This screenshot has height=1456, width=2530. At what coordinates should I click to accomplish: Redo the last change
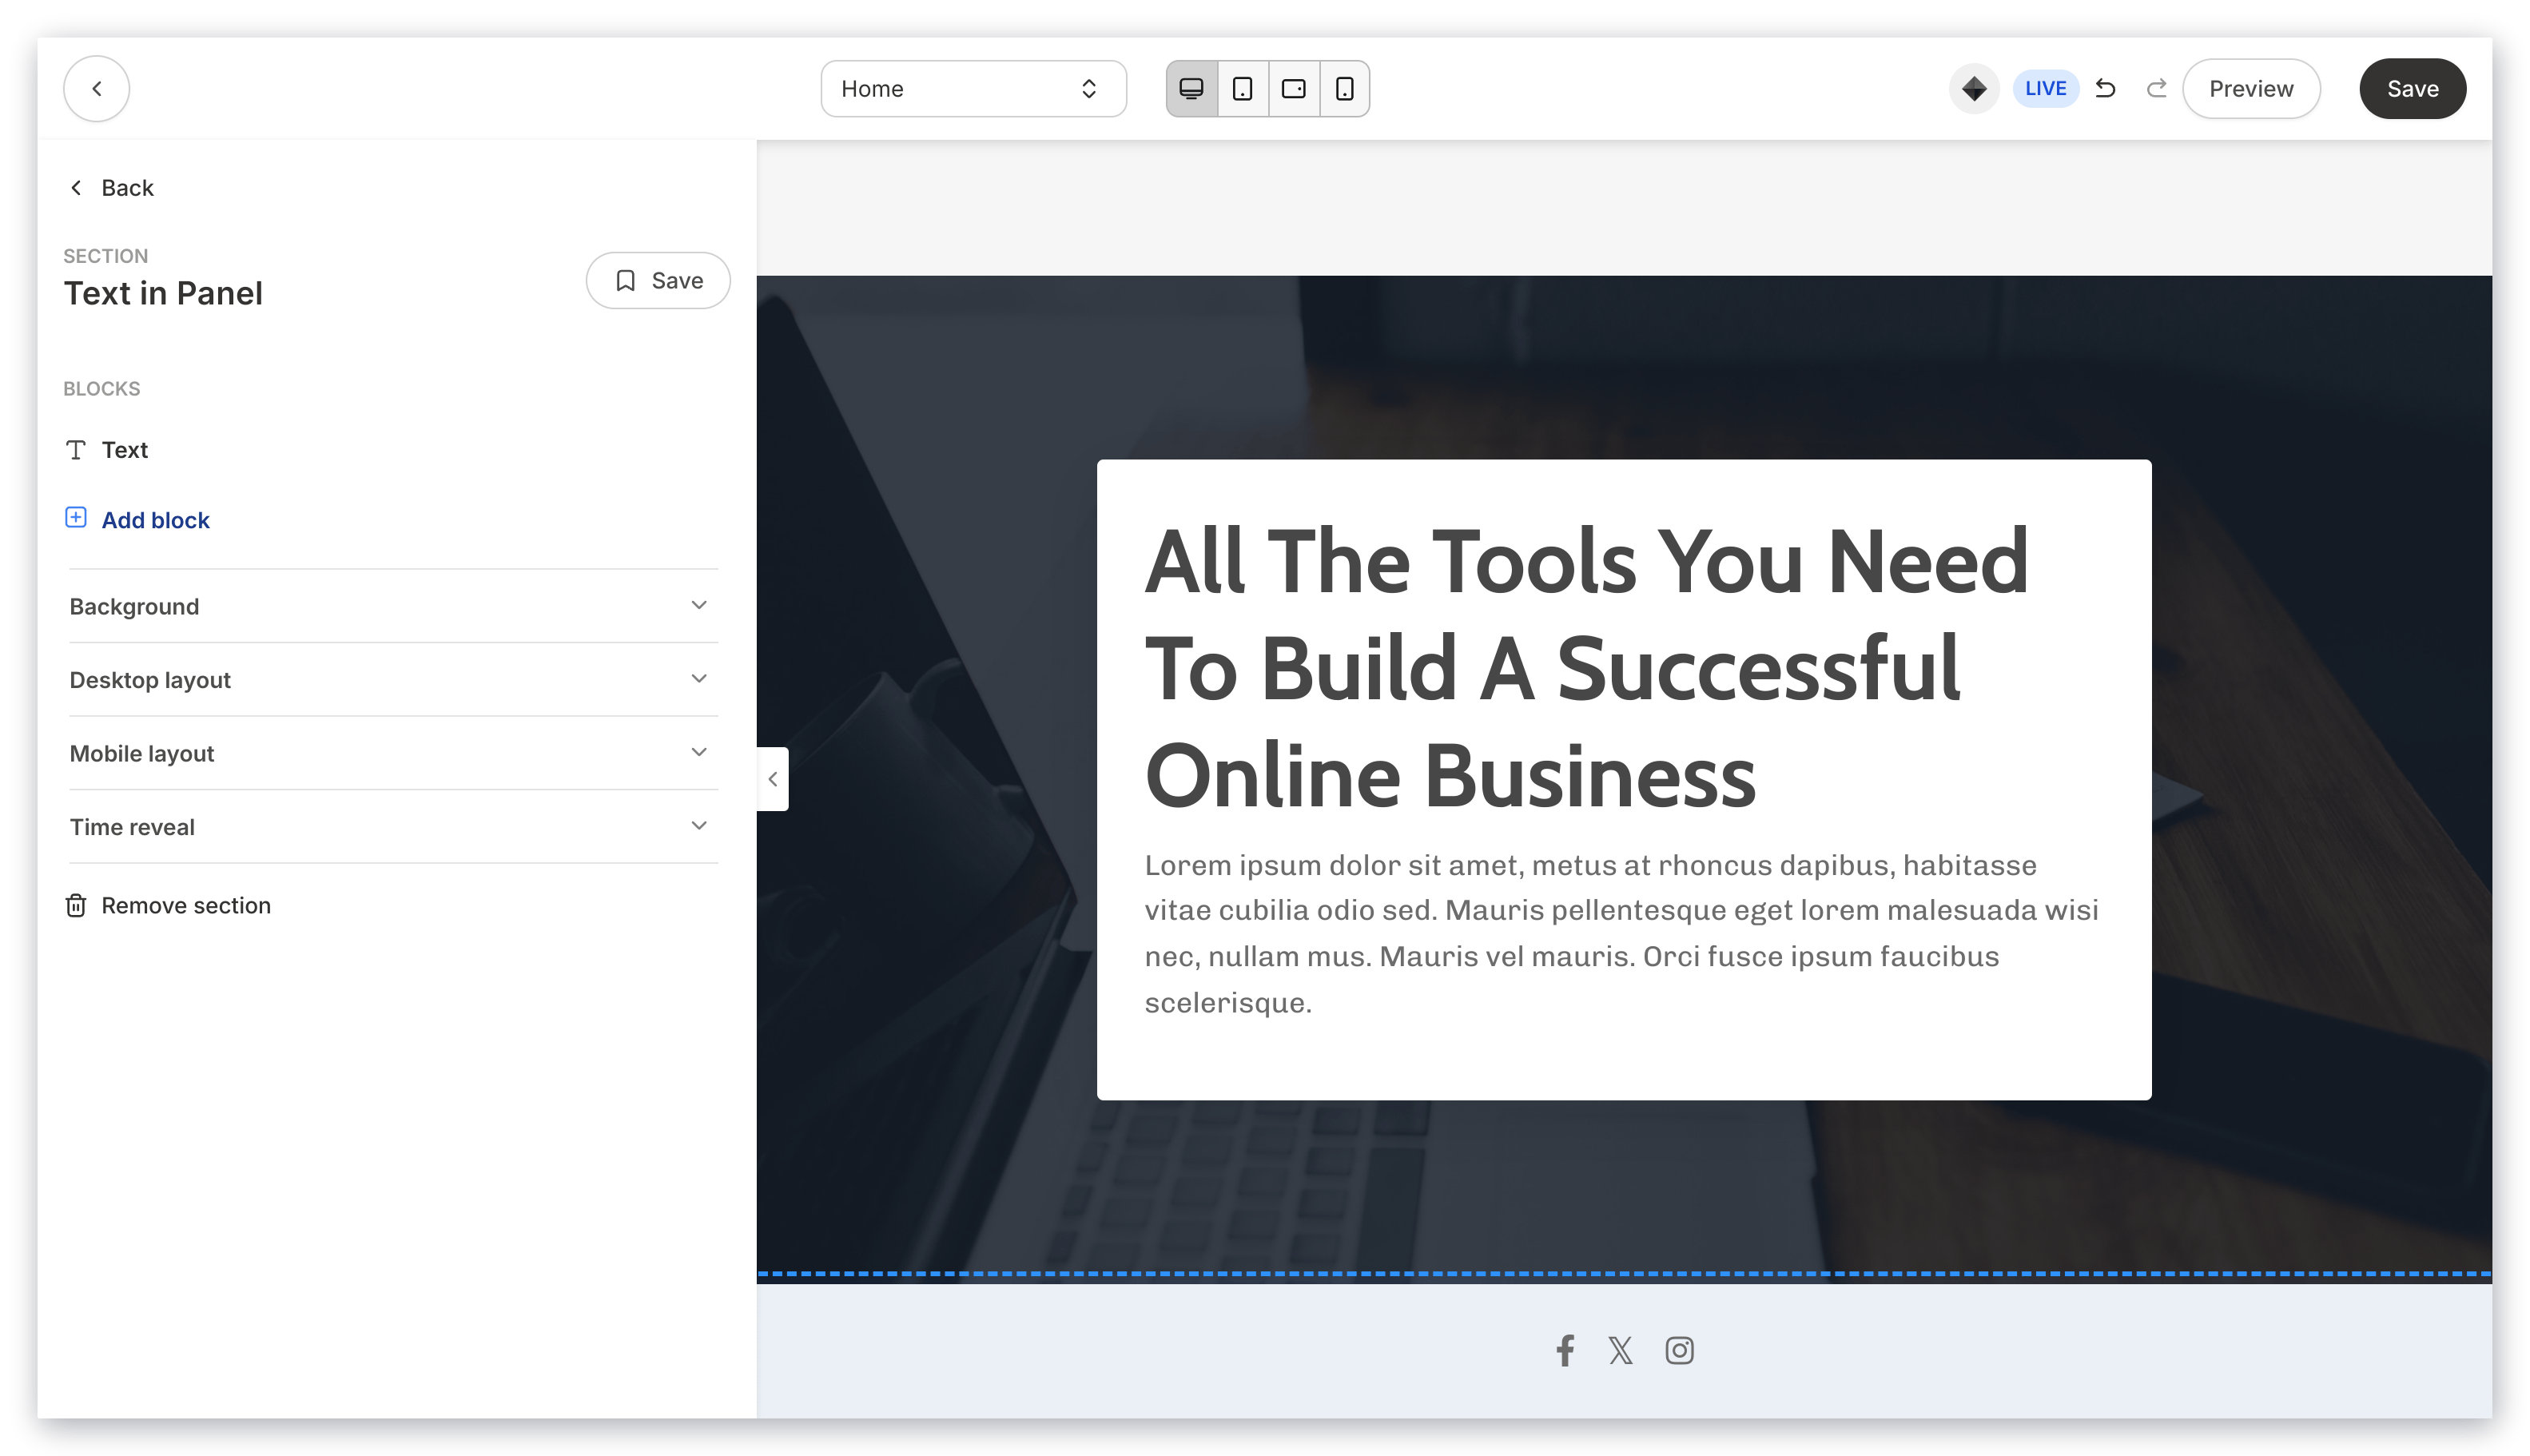coord(2155,88)
